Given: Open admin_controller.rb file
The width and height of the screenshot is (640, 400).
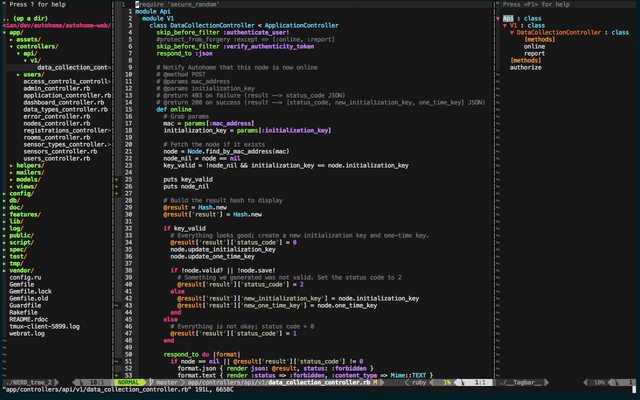Looking at the screenshot, I should [x=57, y=89].
